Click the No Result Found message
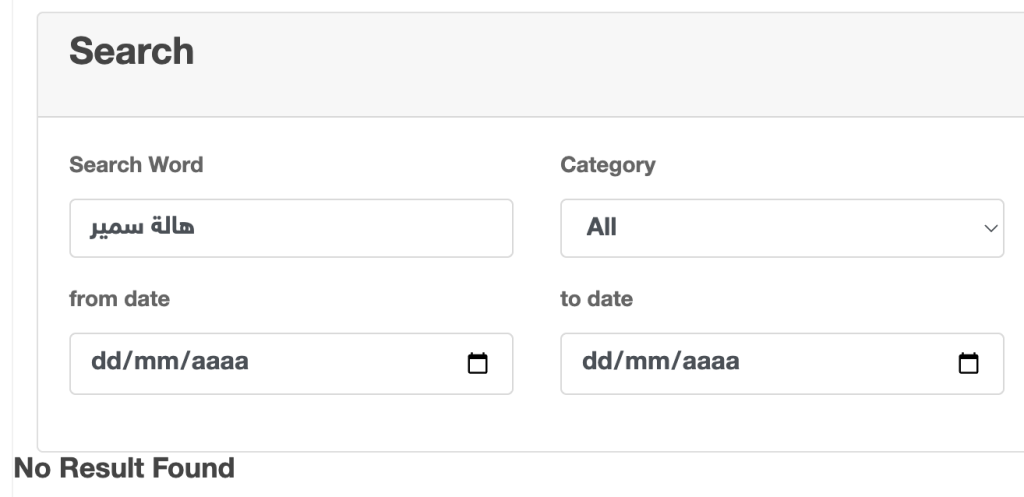This screenshot has height=497, width=1024. (x=124, y=467)
